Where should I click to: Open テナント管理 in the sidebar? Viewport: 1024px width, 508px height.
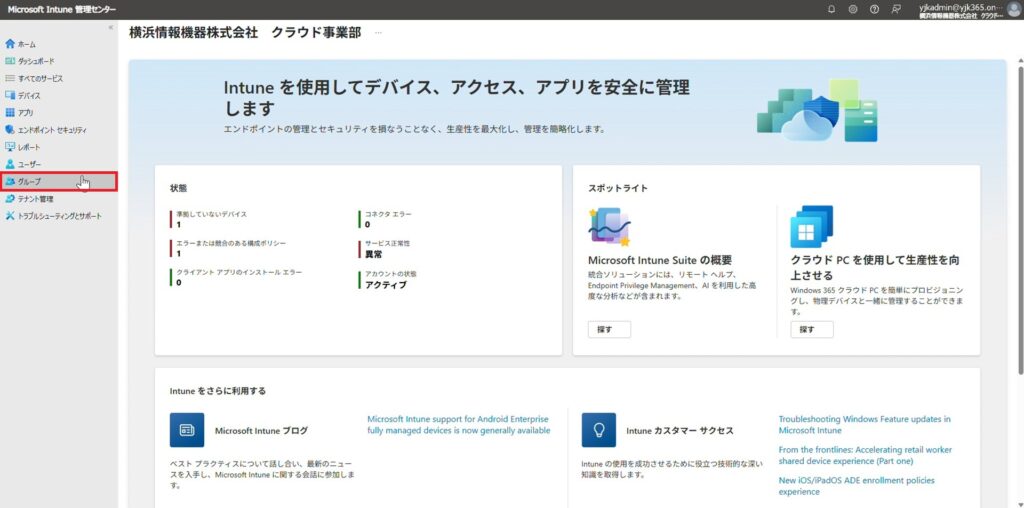(36, 198)
